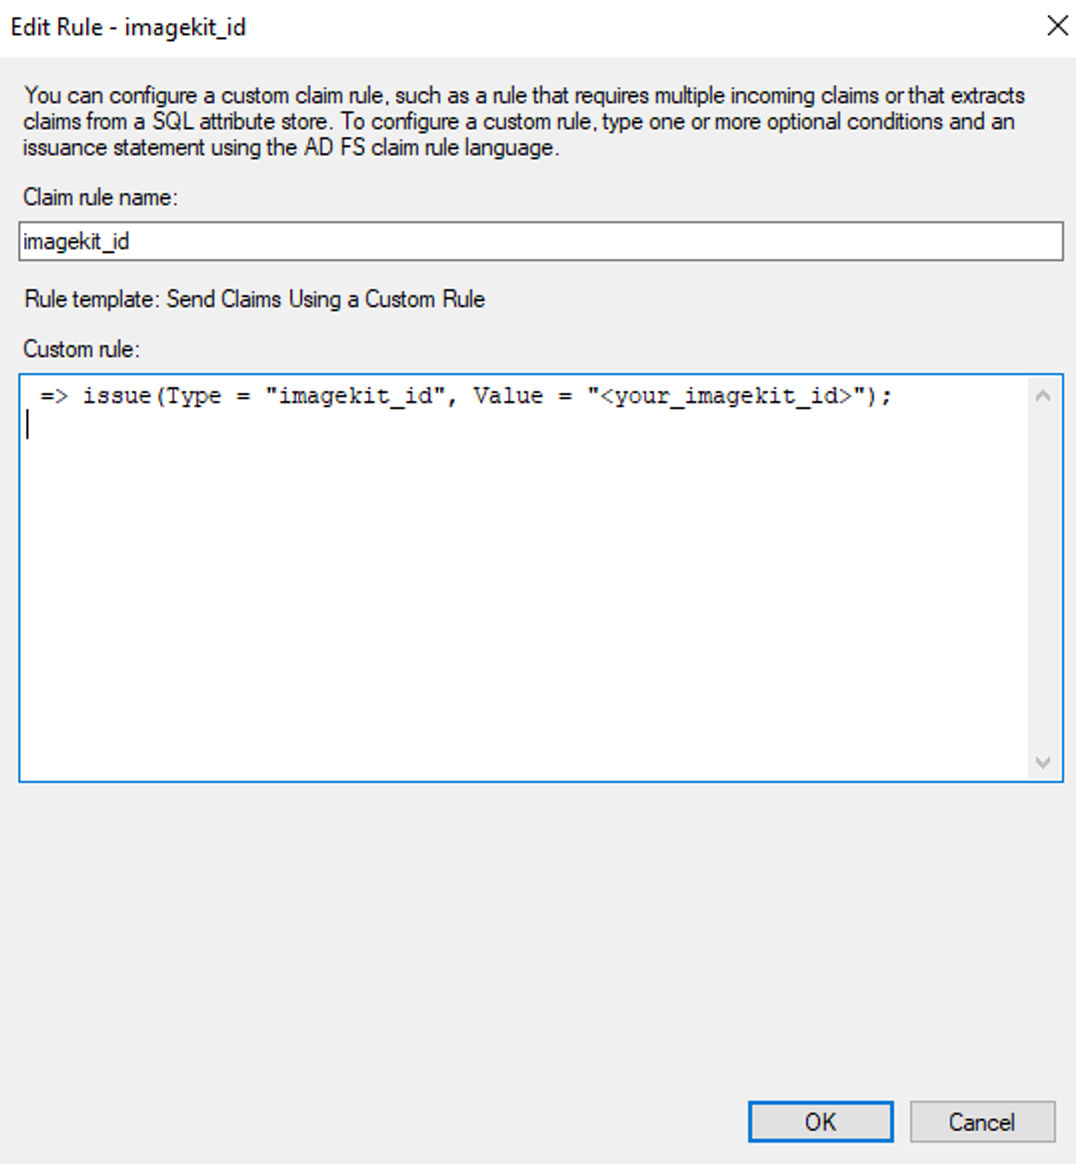Click the custom rule scrollbar down arrow
Screen dimensions: 1076x1164
(x=1043, y=762)
